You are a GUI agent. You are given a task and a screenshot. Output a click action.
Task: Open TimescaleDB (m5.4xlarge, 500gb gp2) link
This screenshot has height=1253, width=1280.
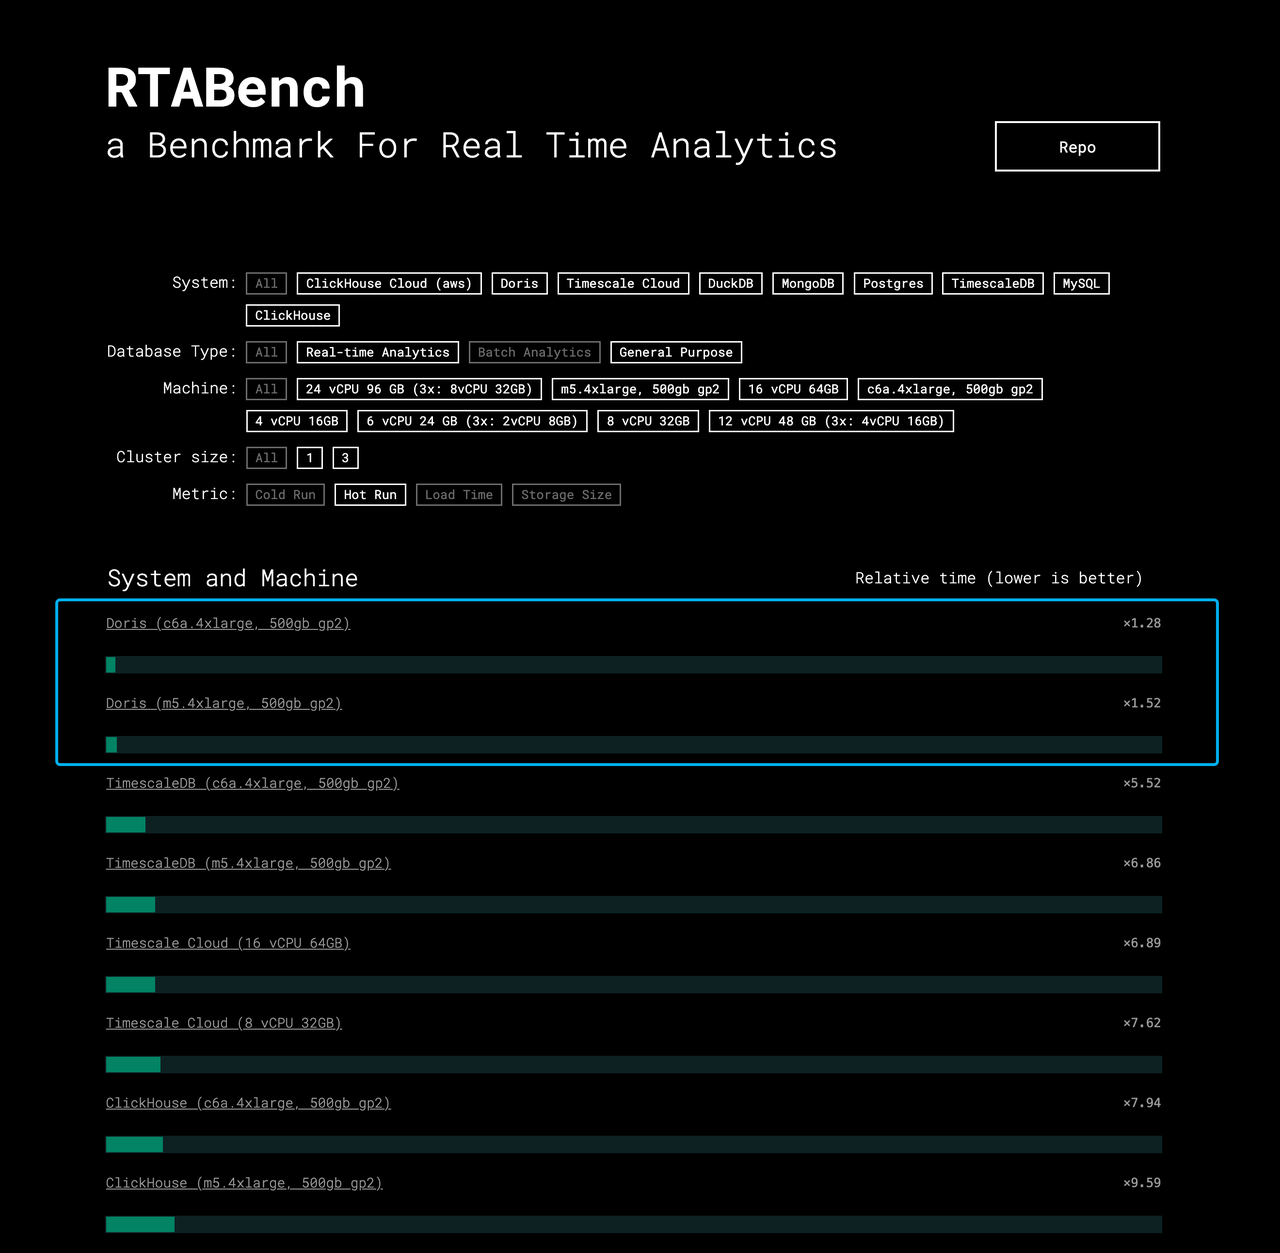pyautogui.click(x=248, y=863)
